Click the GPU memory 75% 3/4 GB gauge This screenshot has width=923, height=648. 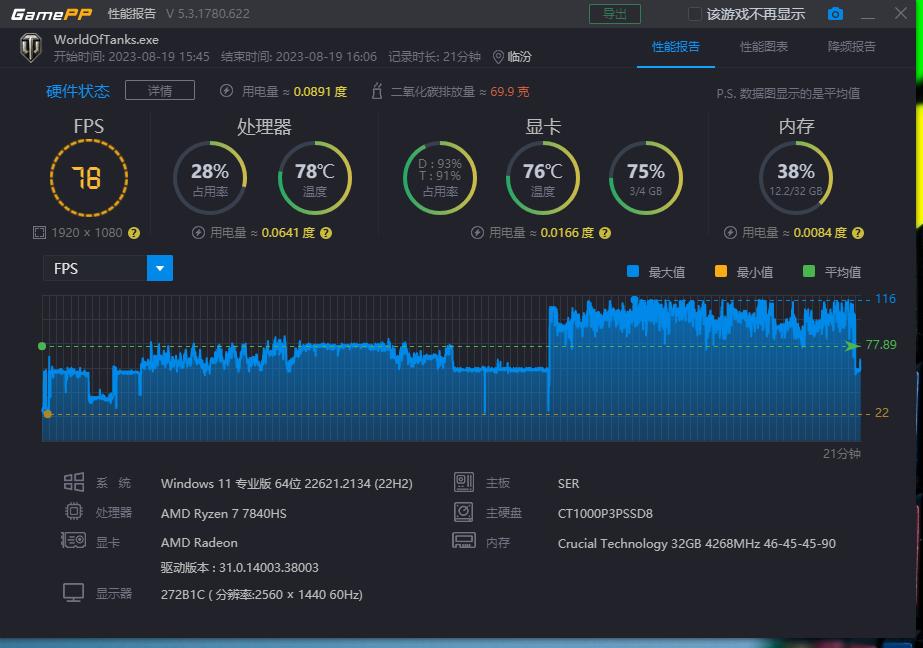pos(646,178)
